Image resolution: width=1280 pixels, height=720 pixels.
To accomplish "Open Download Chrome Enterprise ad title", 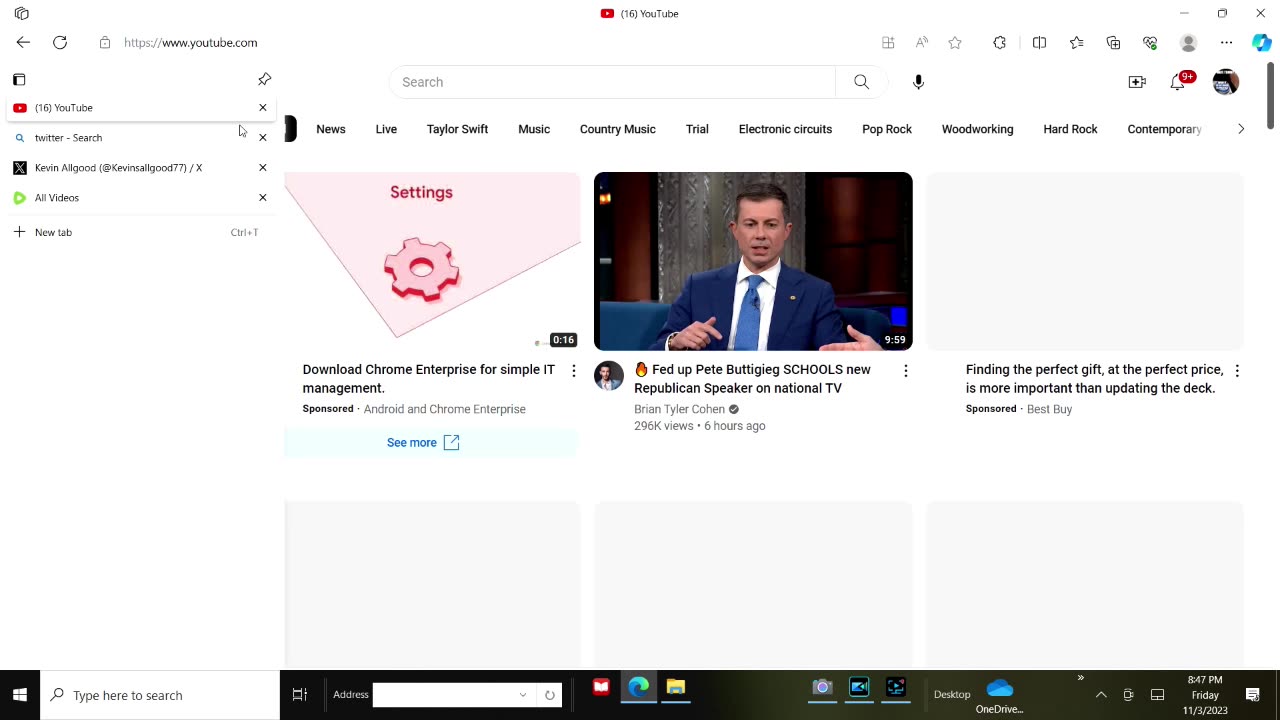I will 429,379.
